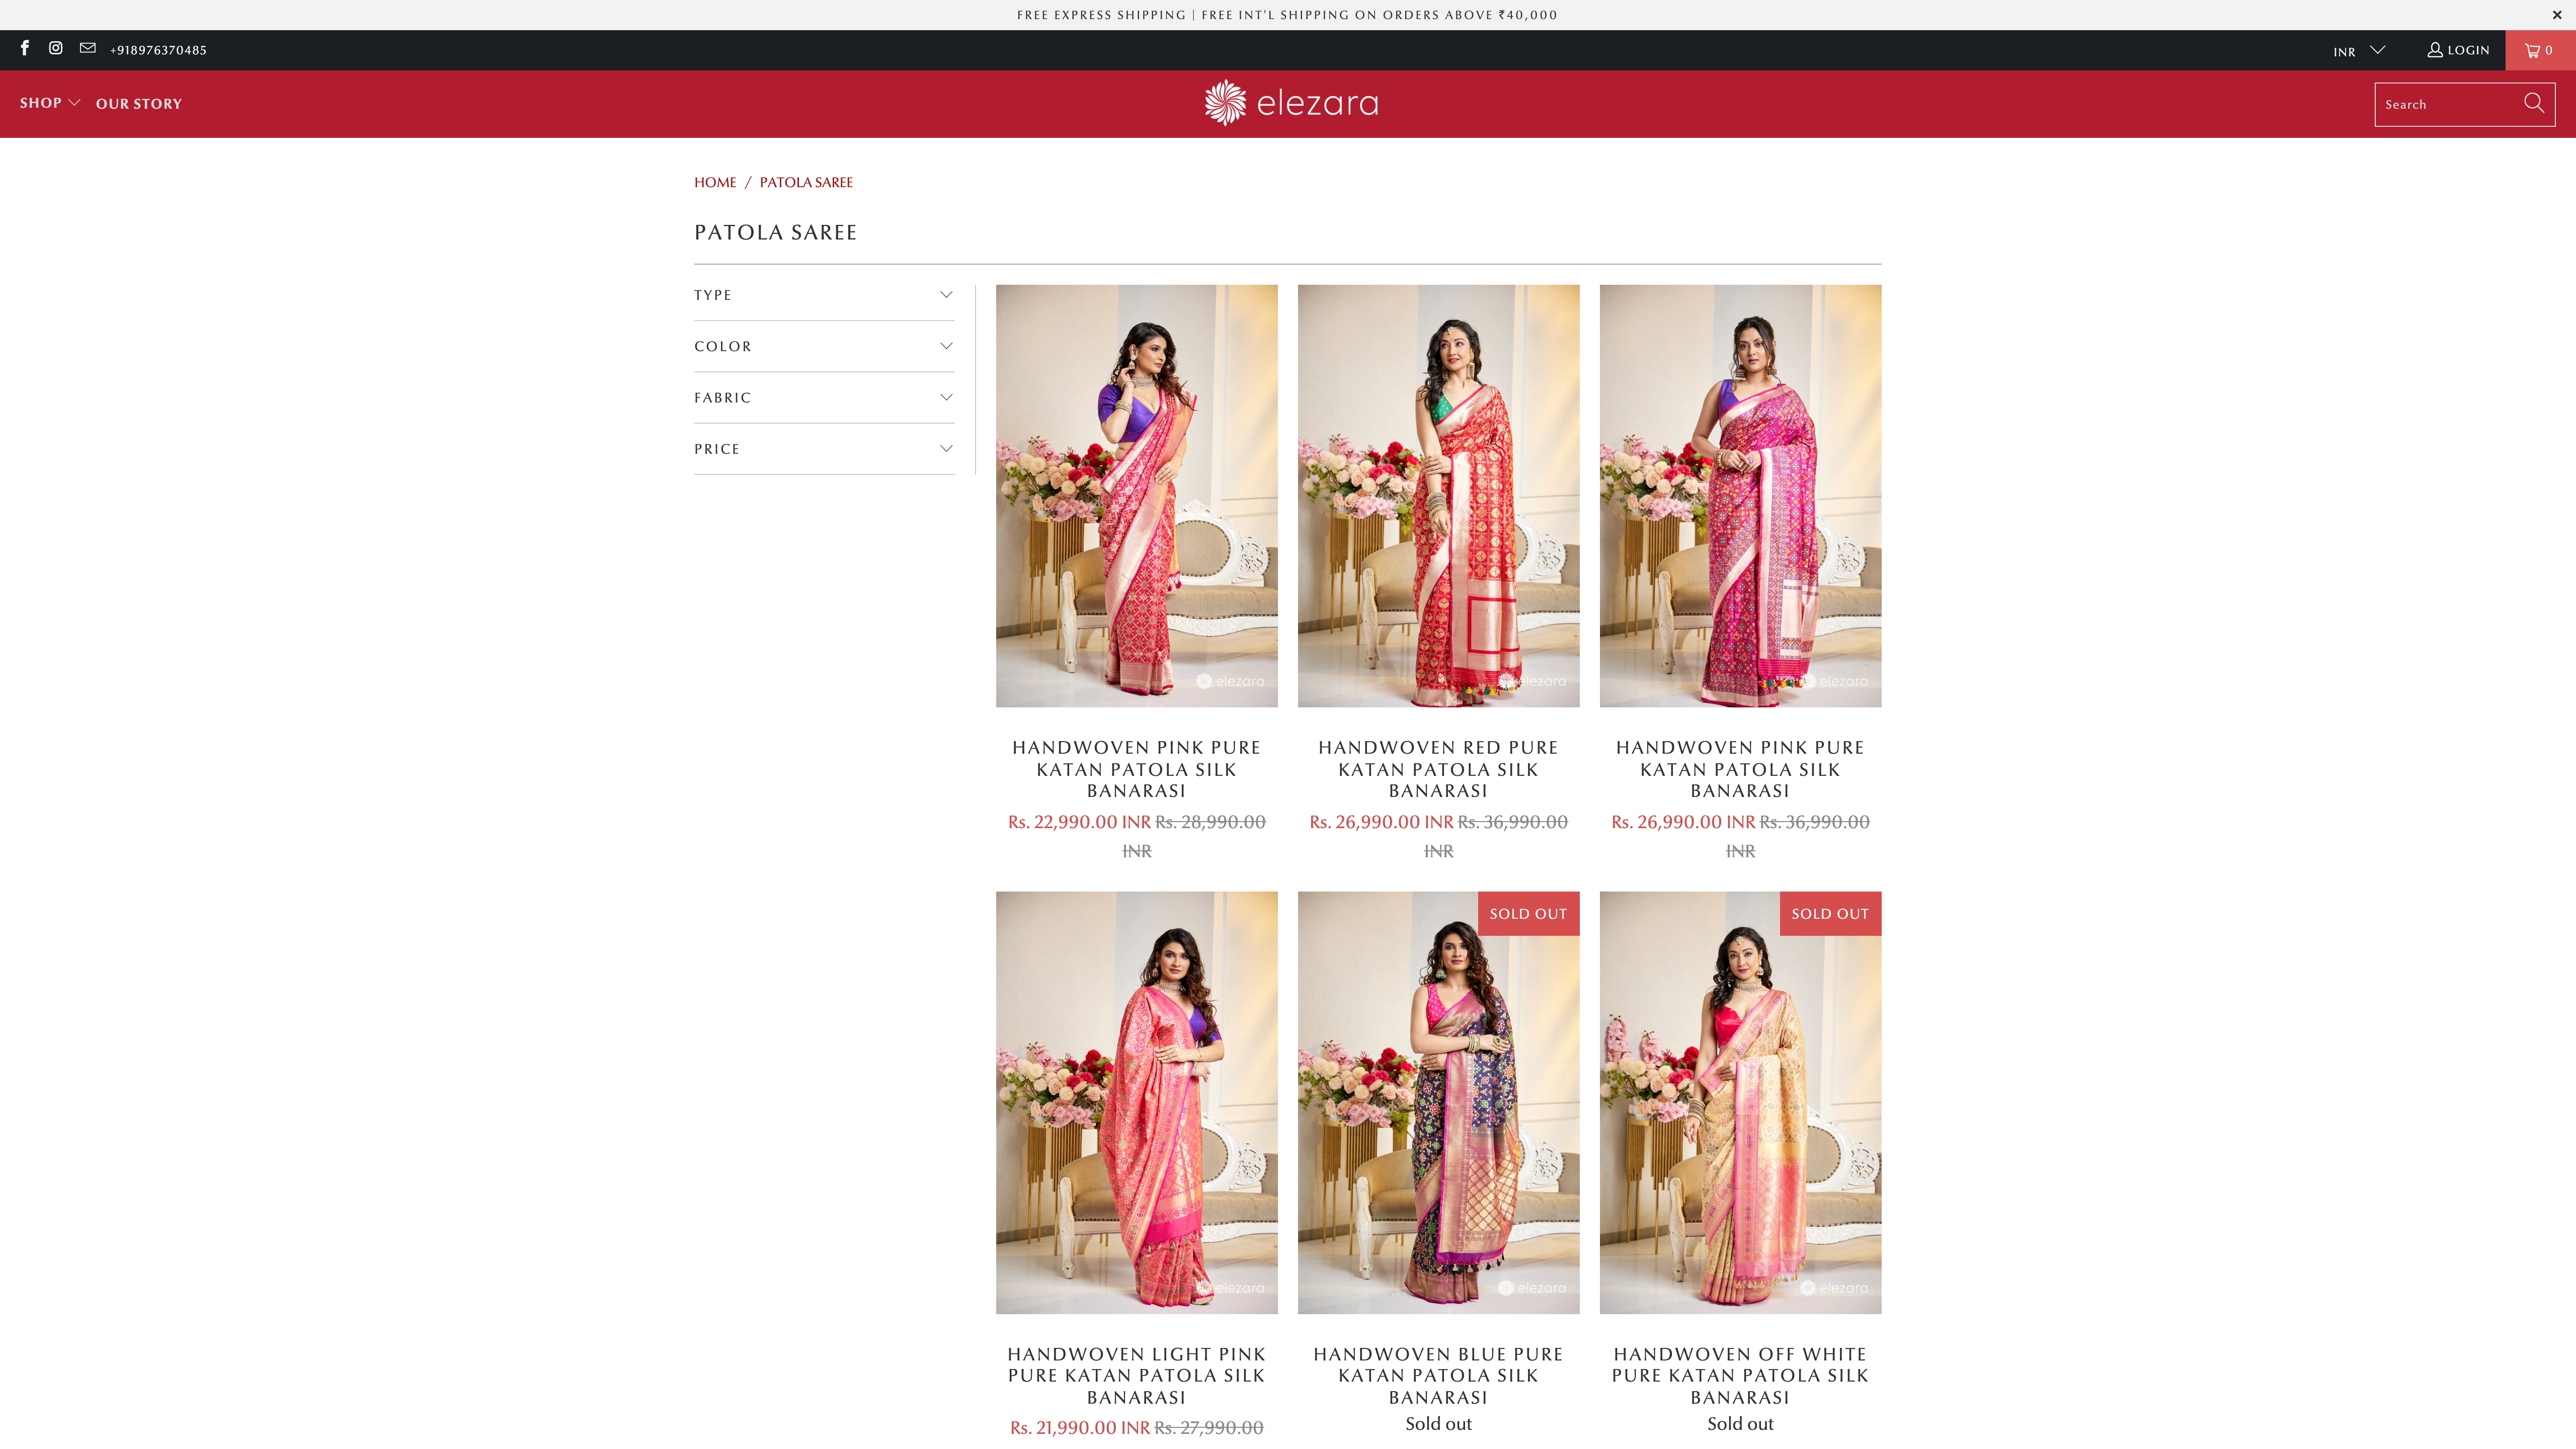Open the Instagram icon in the header
This screenshot has height=1449, width=2576.
[55, 48]
